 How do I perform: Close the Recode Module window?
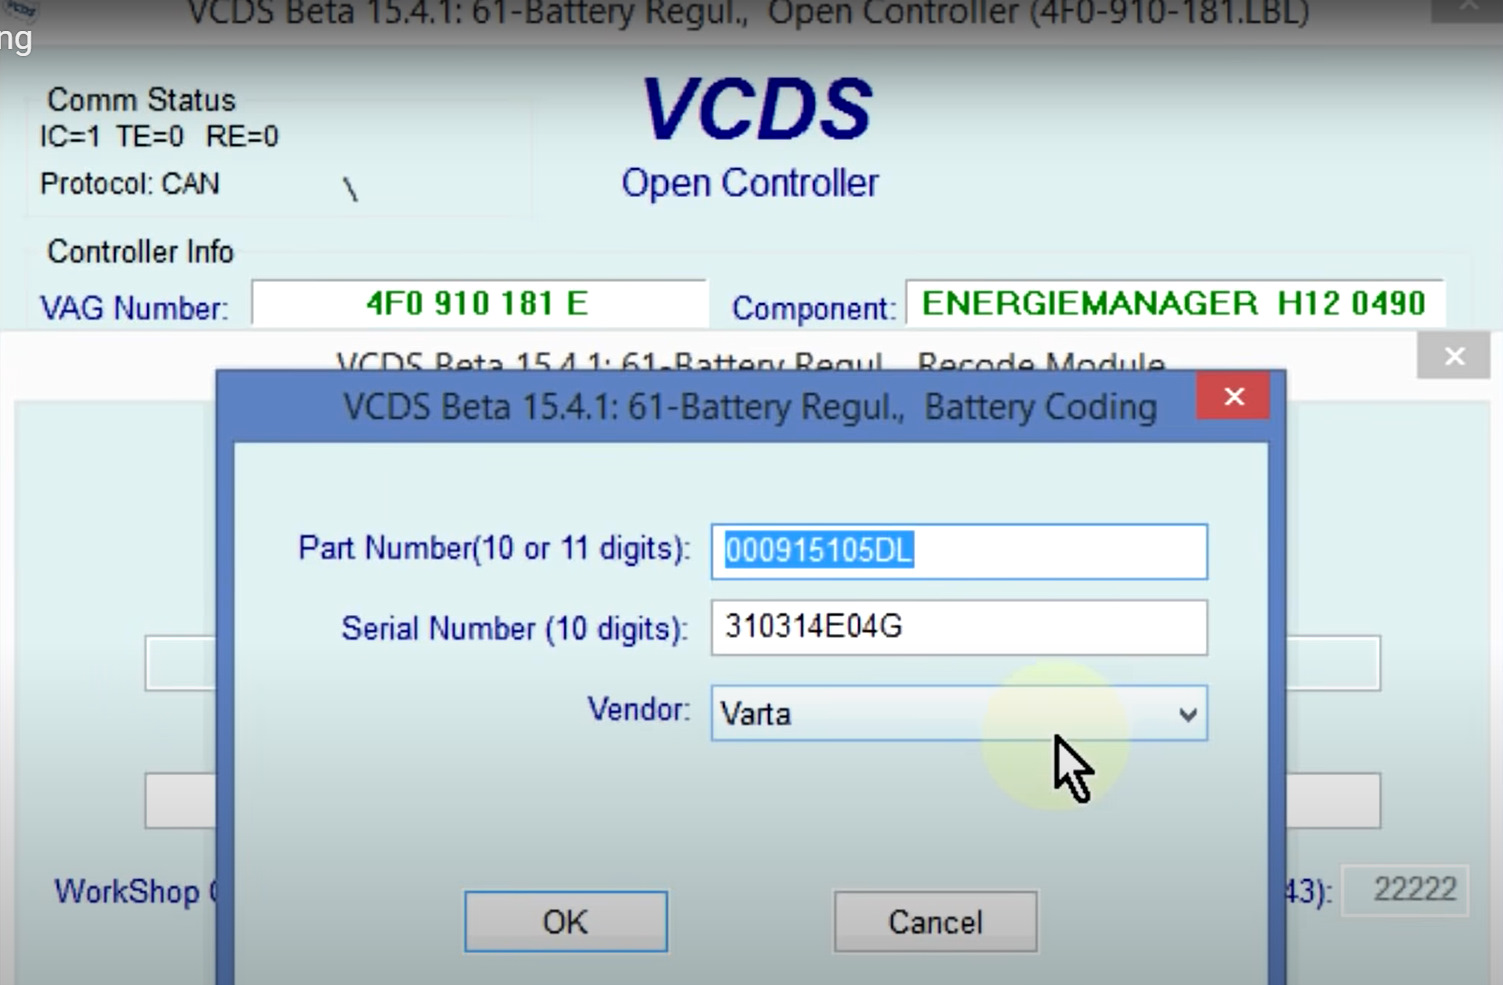click(1454, 356)
